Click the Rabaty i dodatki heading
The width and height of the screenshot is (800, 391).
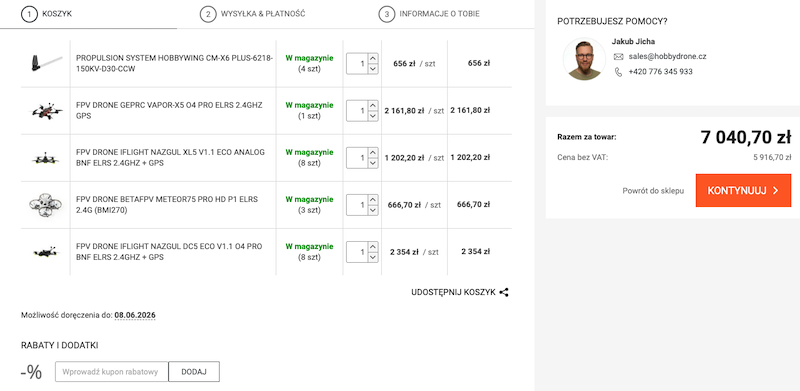[x=60, y=346]
